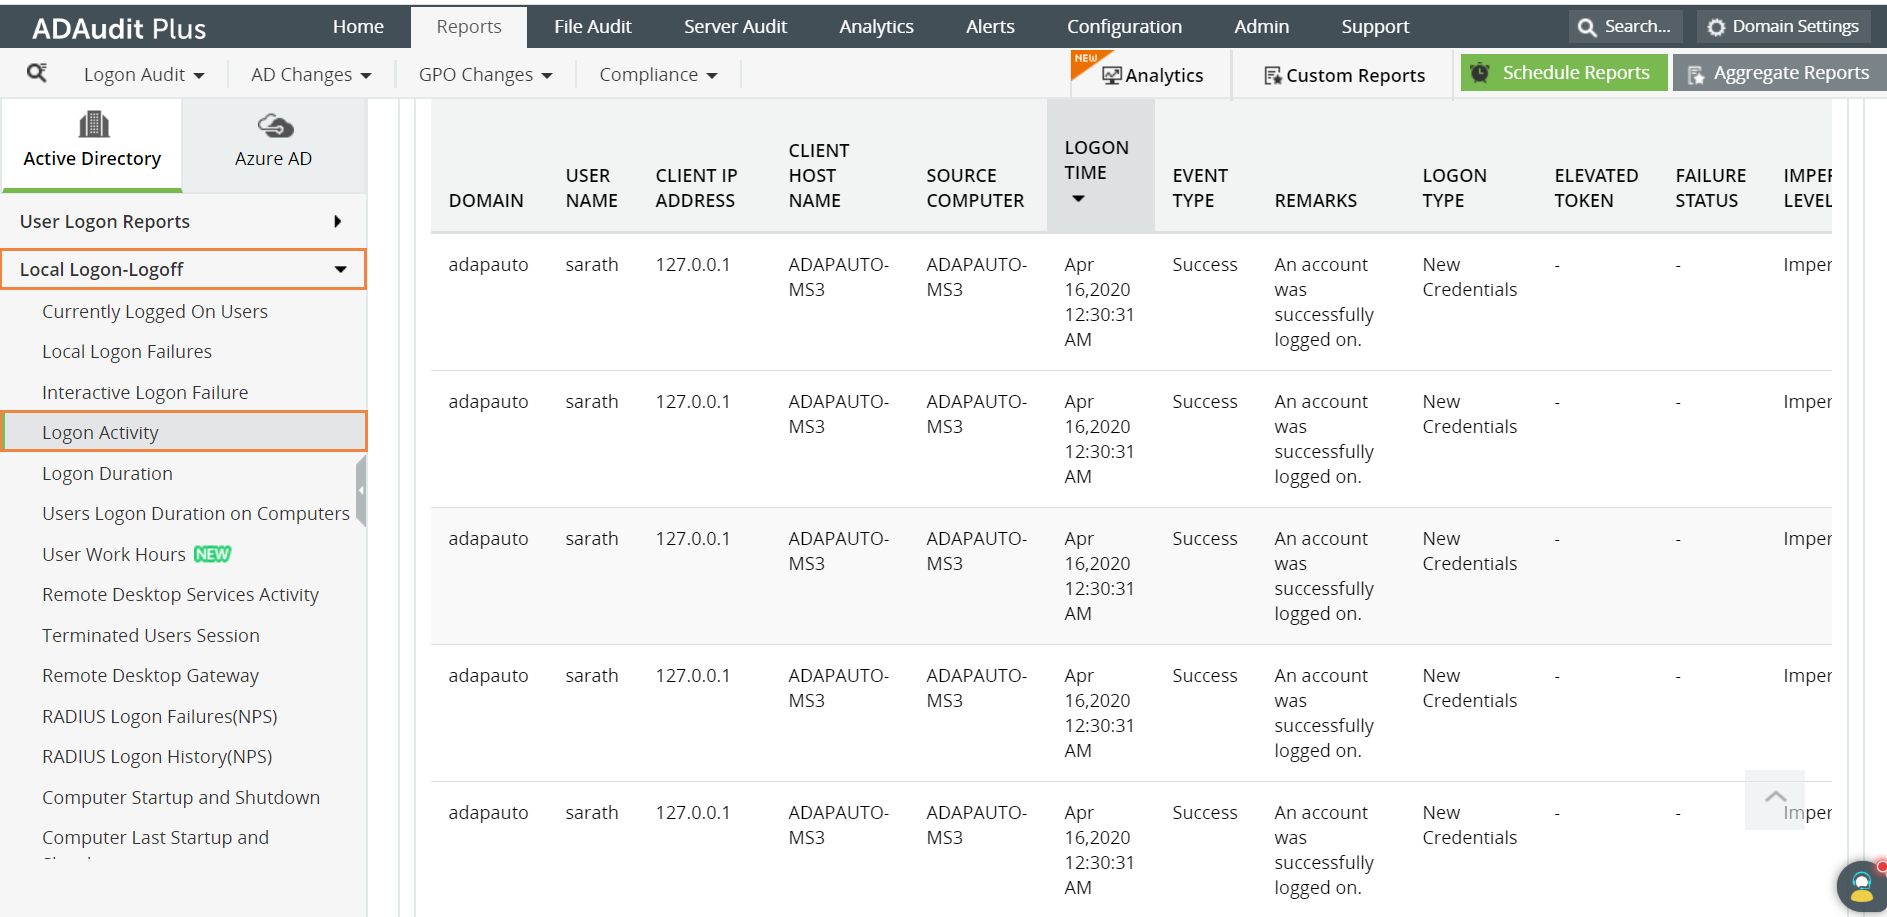1887x917 pixels.
Task: Open the Logon Audit dropdown
Action: click(x=144, y=75)
